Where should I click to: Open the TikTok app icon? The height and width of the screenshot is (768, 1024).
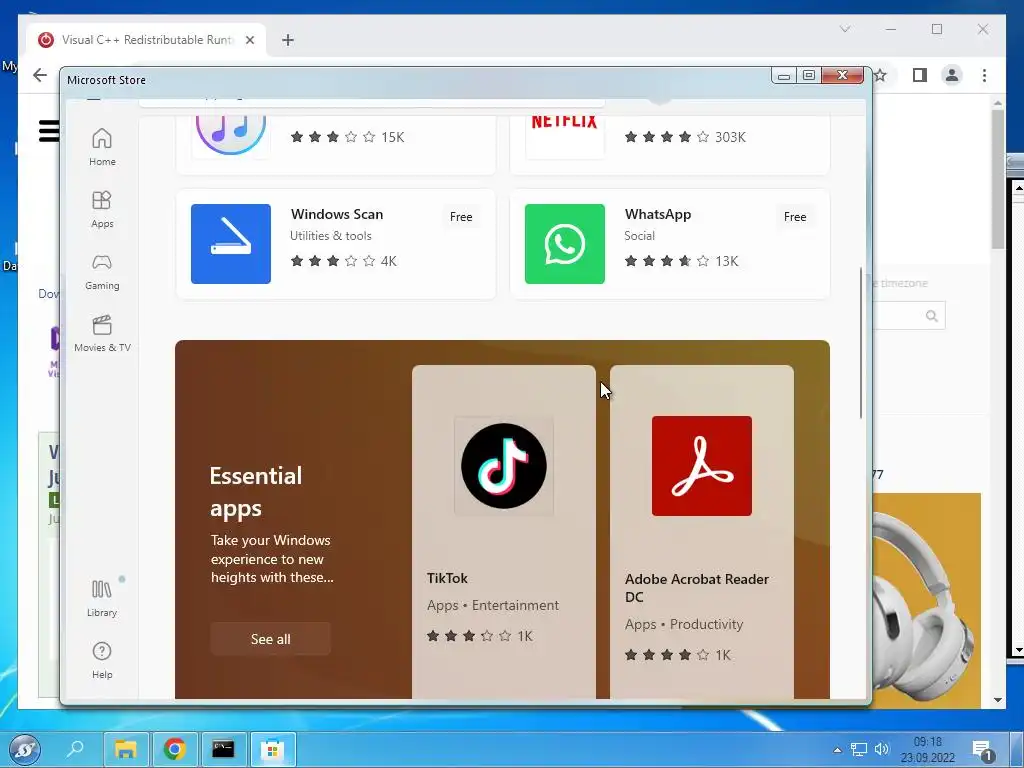pos(504,466)
